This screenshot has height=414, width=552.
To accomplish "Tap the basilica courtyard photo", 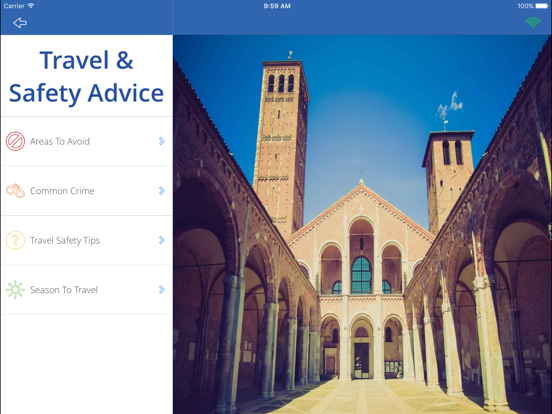I will (x=362, y=224).
